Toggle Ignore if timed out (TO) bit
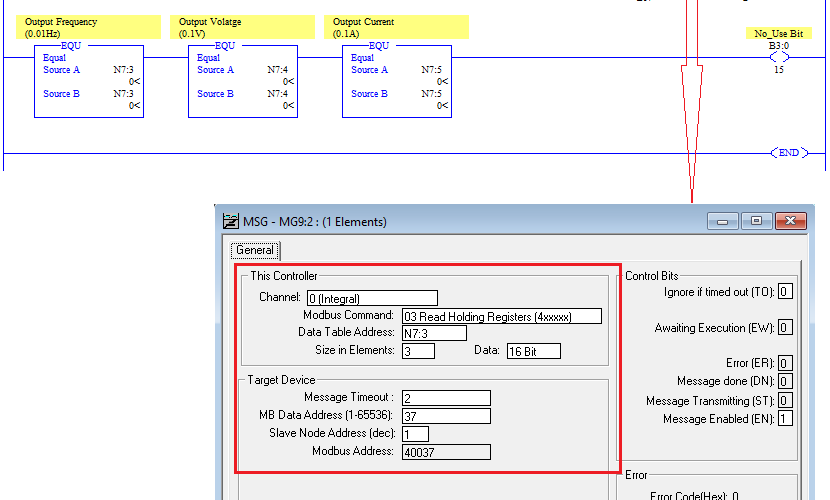The height and width of the screenshot is (500, 830). [785, 292]
